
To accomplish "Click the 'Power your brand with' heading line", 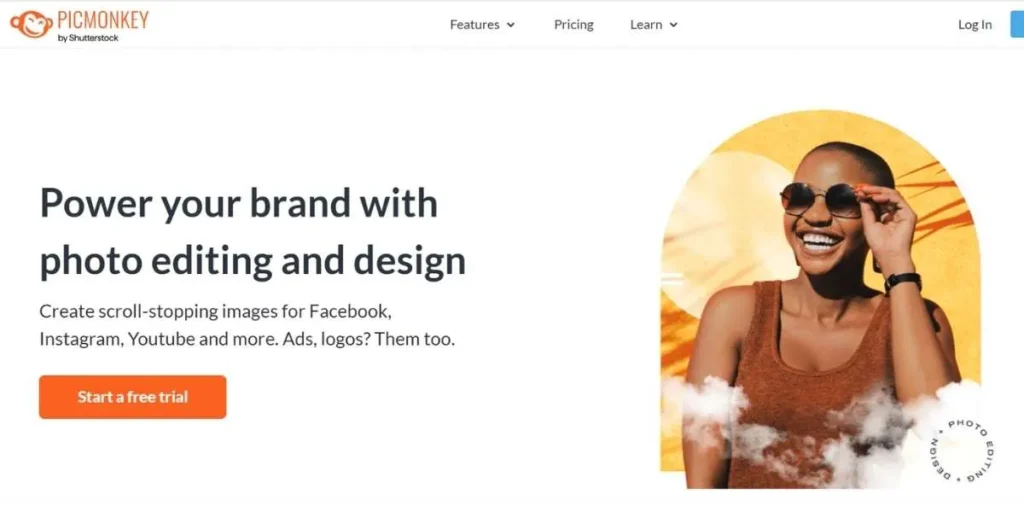I will (x=238, y=202).
